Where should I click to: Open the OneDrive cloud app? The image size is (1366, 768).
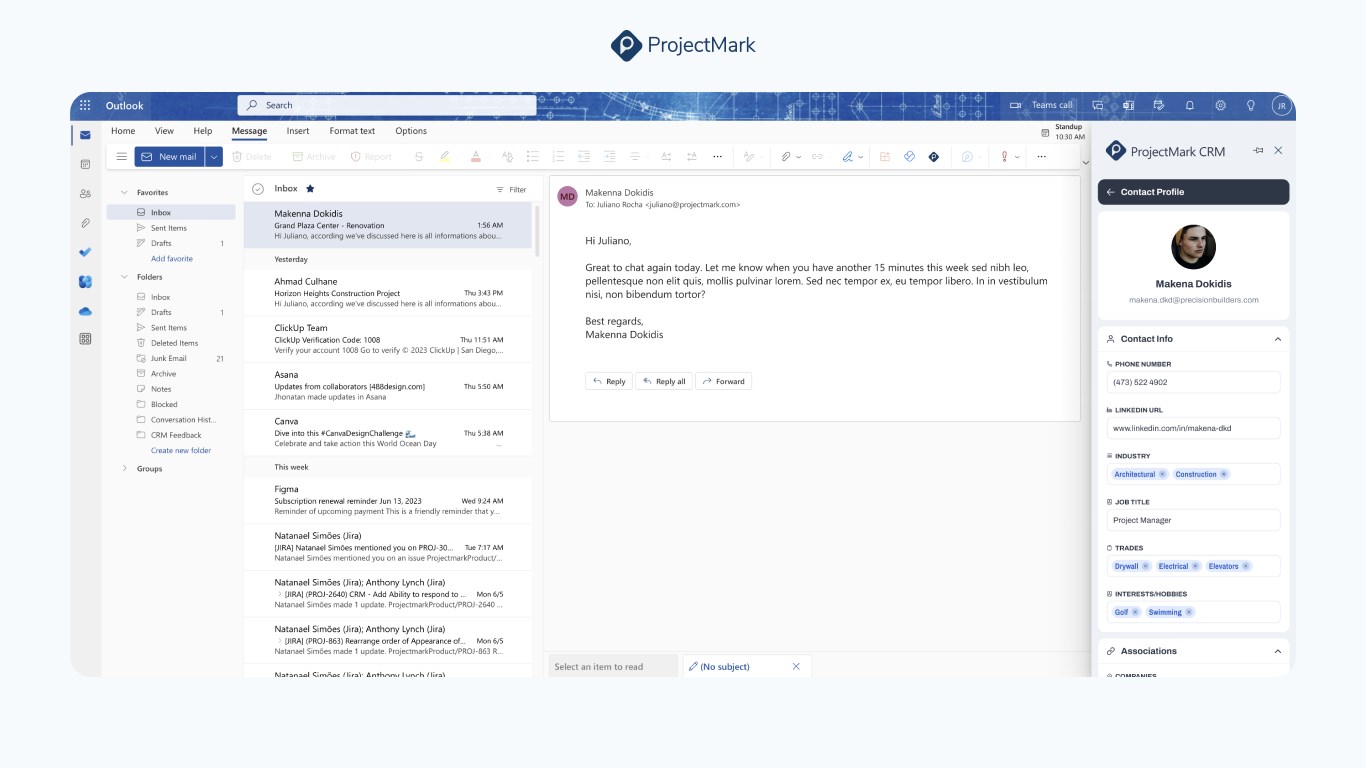(85, 311)
